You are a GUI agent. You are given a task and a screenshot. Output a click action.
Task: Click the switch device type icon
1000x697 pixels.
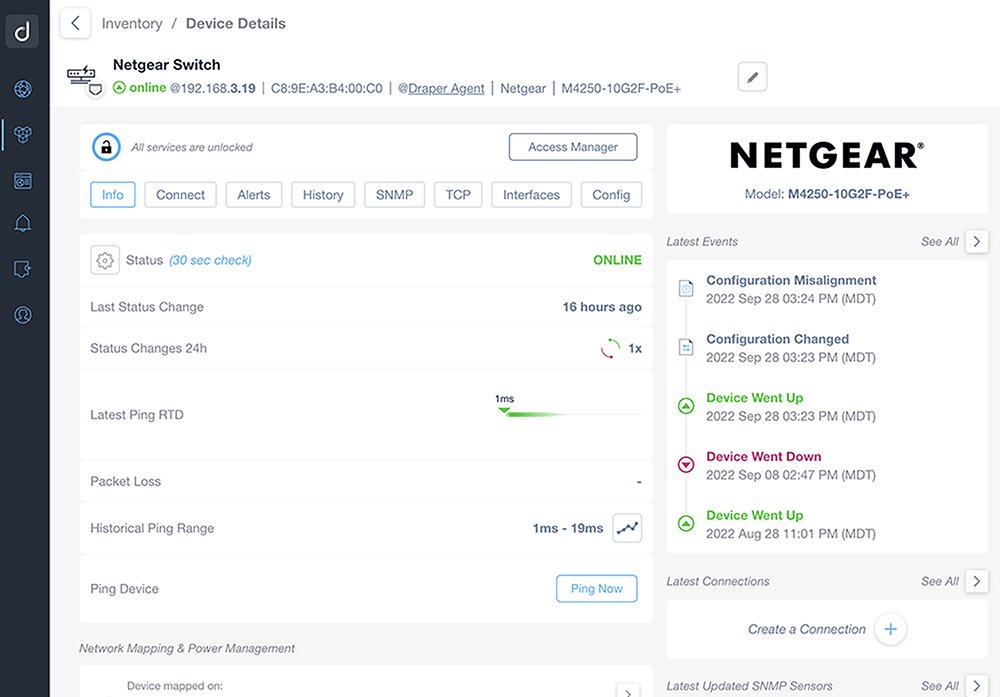(x=81, y=74)
